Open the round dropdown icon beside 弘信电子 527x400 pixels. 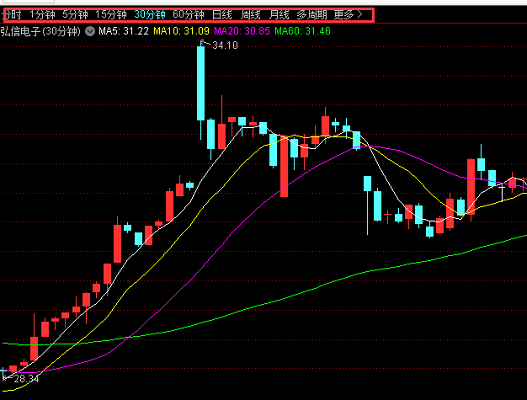point(90,31)
